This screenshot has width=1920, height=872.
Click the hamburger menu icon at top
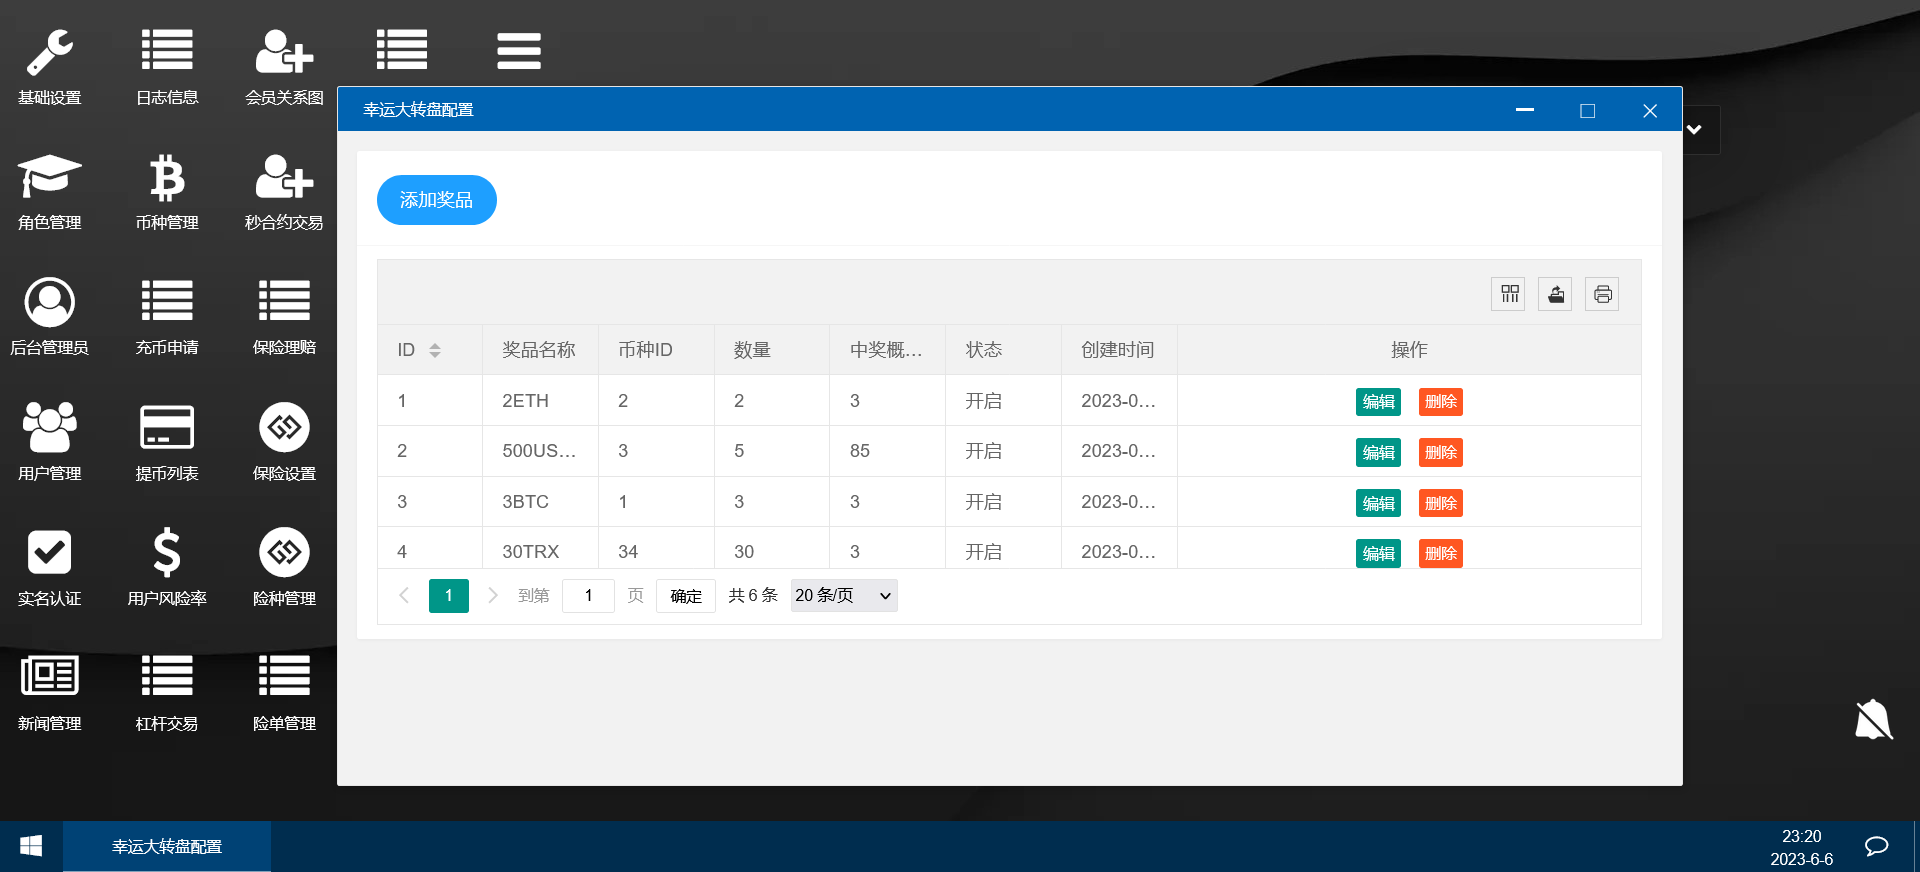tap(519, 50)
